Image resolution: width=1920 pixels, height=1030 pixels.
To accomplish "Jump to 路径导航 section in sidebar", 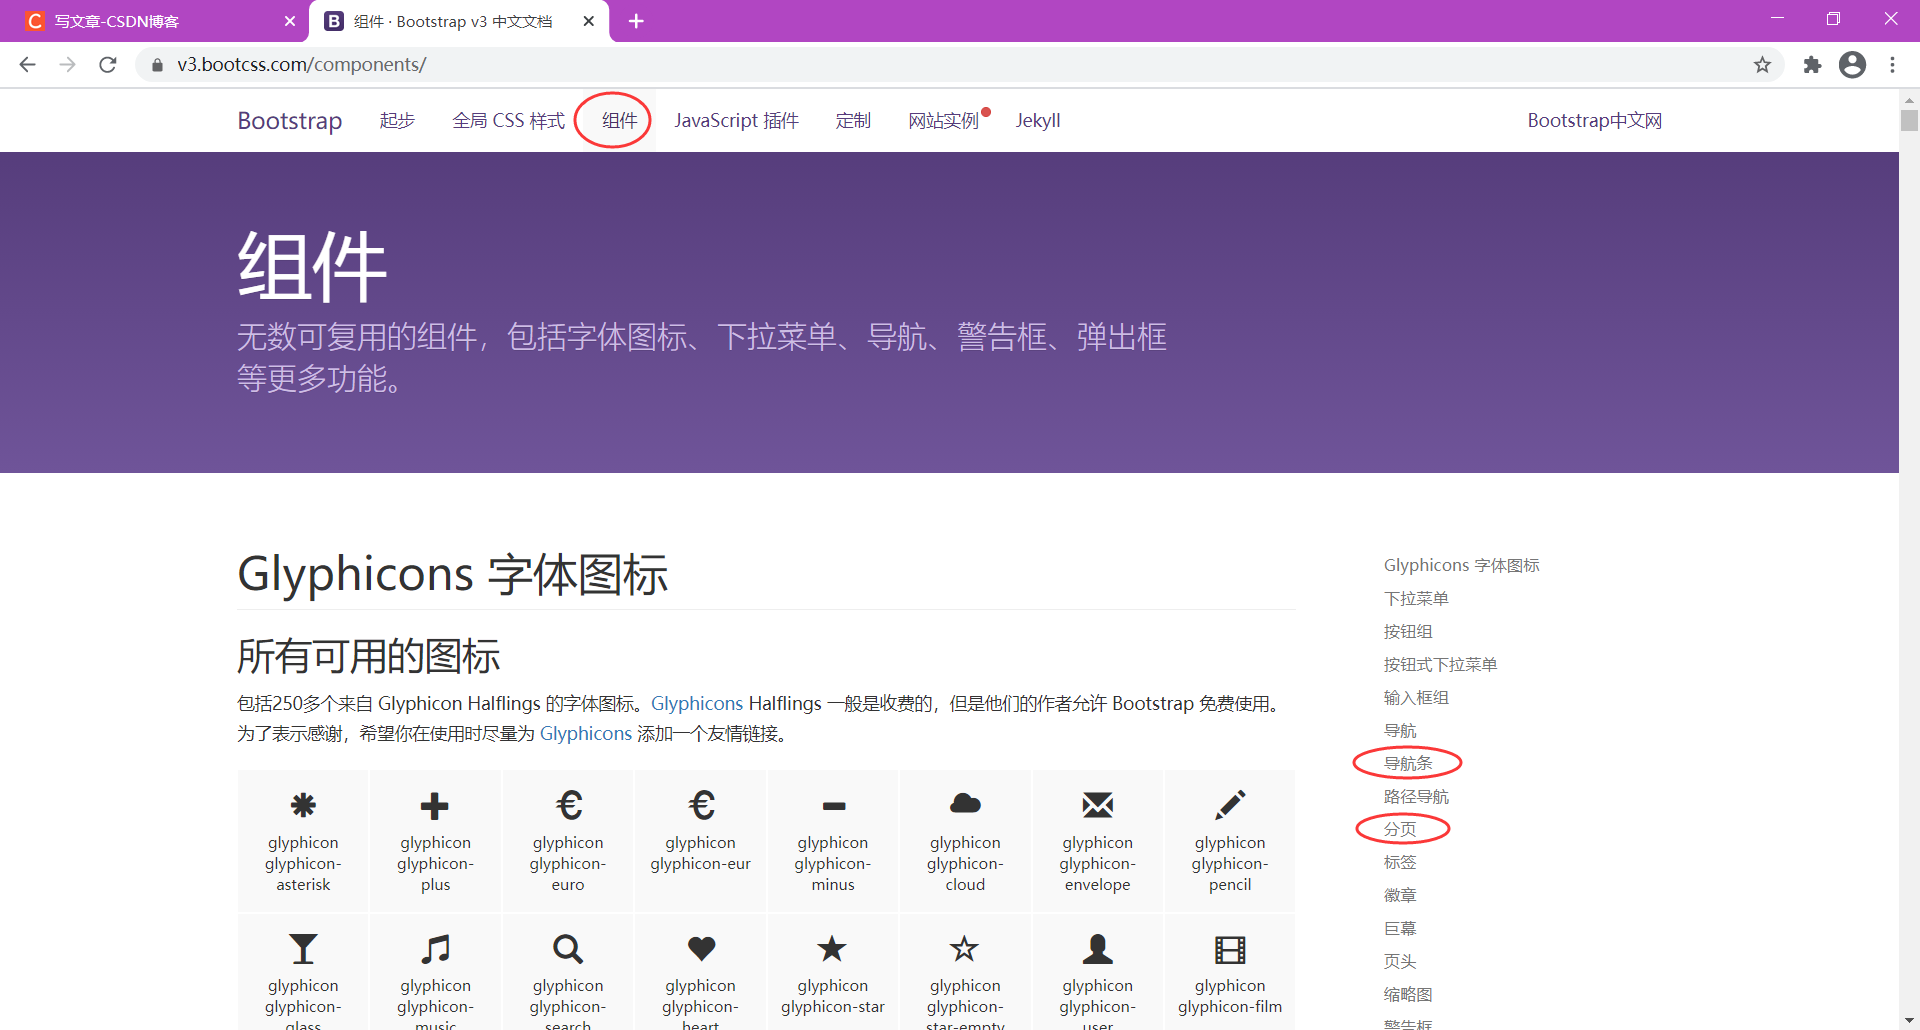I will [x=1416, y=796].
